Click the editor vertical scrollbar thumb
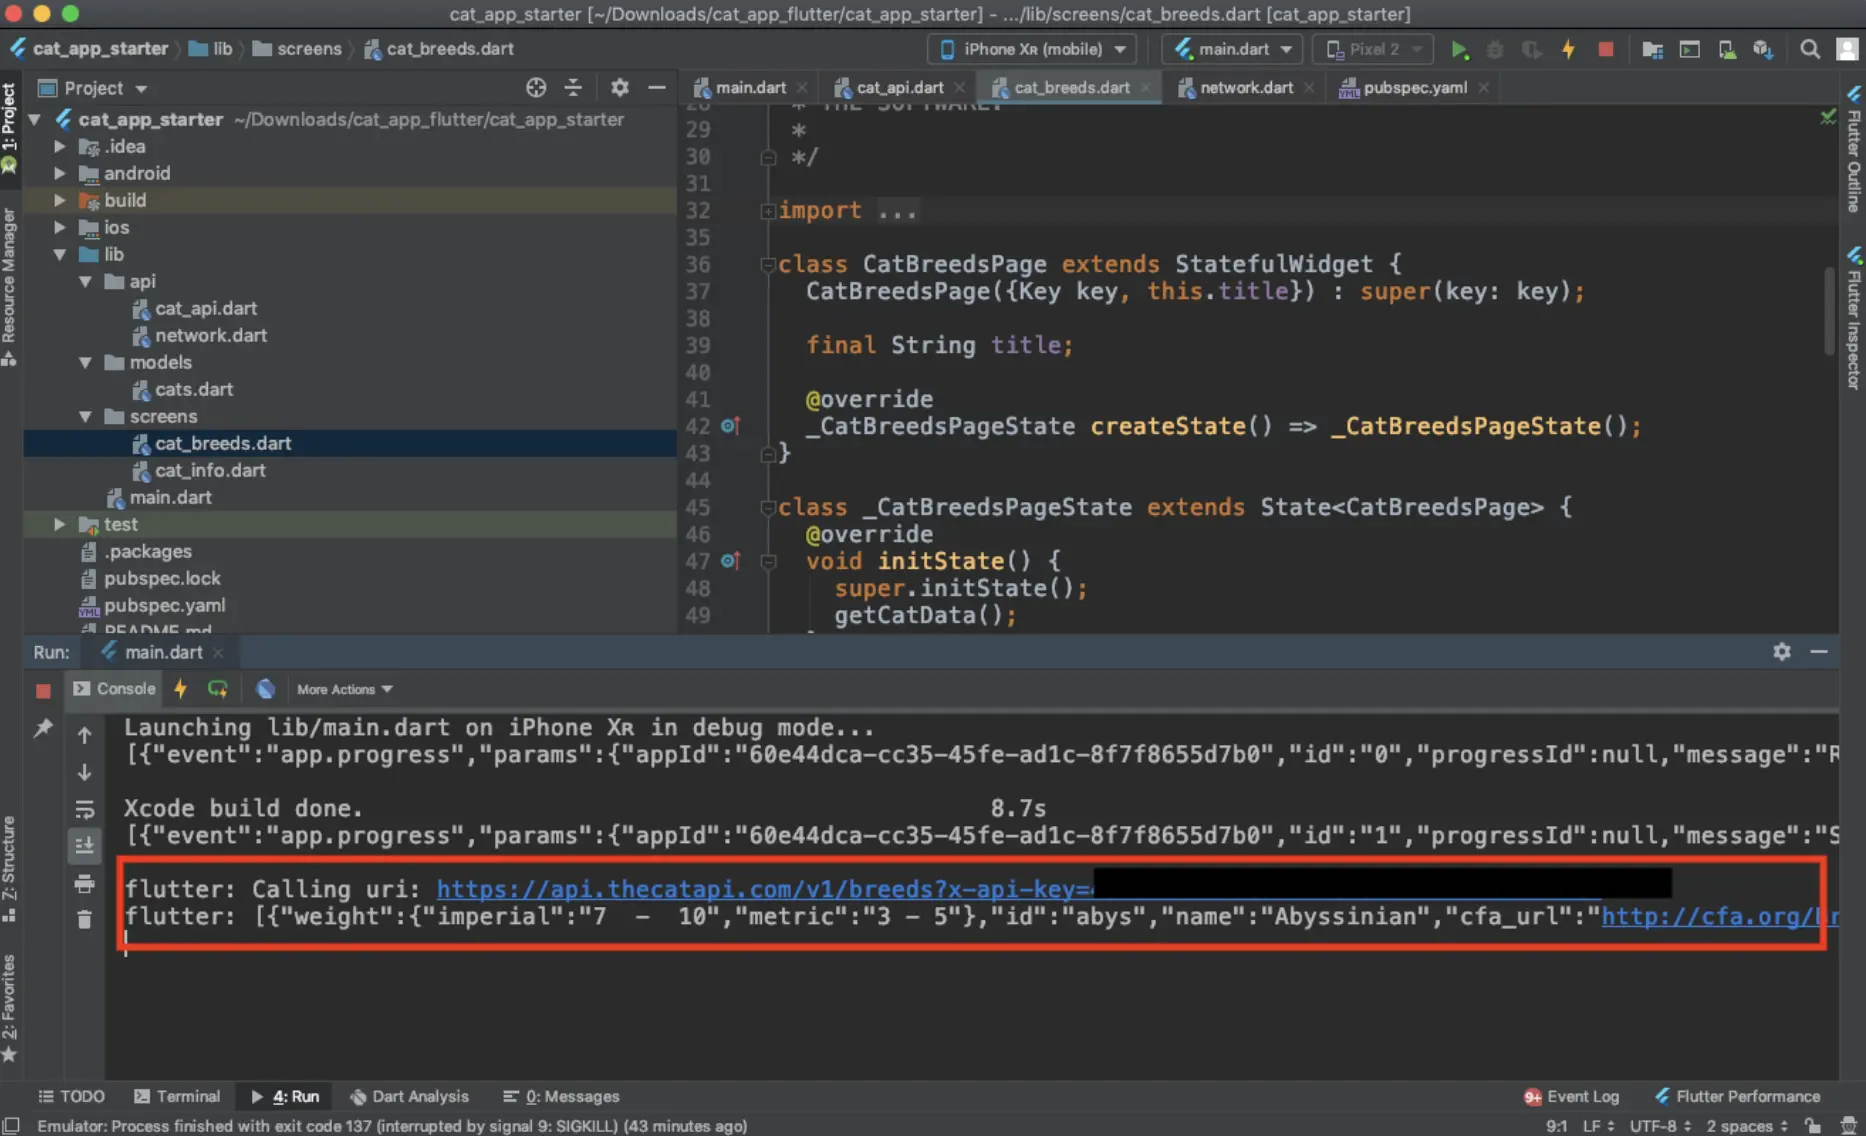 pos(1829,310)
